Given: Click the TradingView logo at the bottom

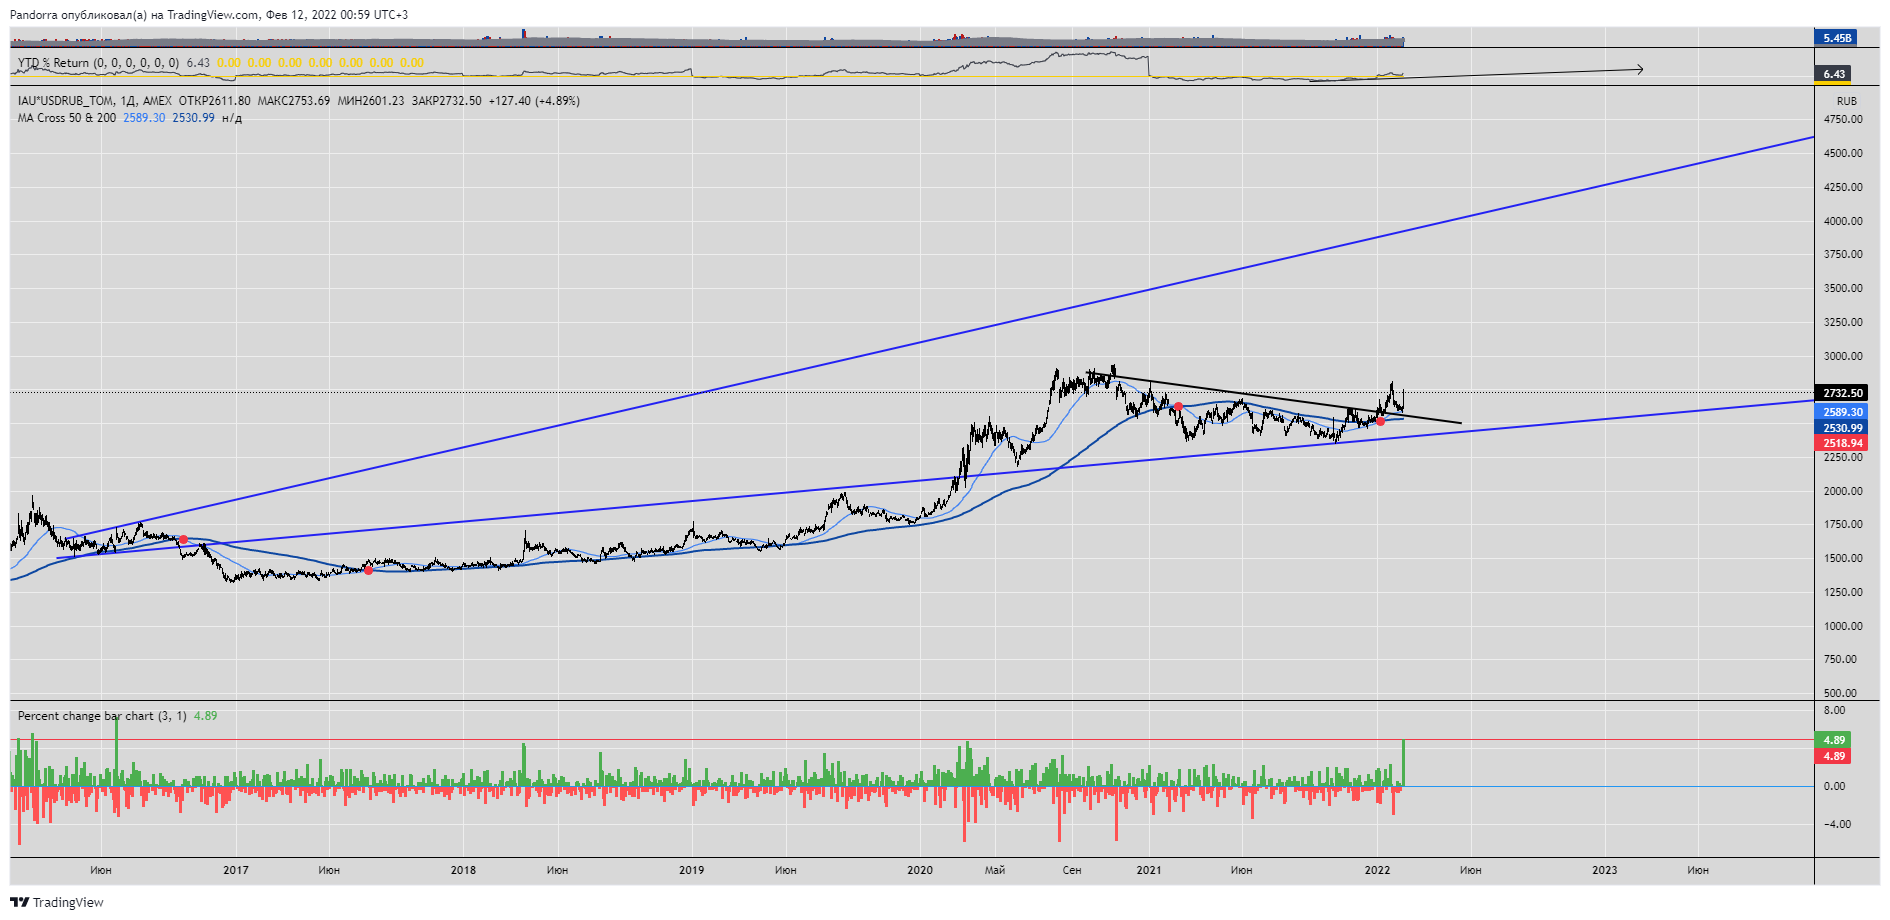Looking at the screenshot, I should pyautogui.click(x=57, y=902).
